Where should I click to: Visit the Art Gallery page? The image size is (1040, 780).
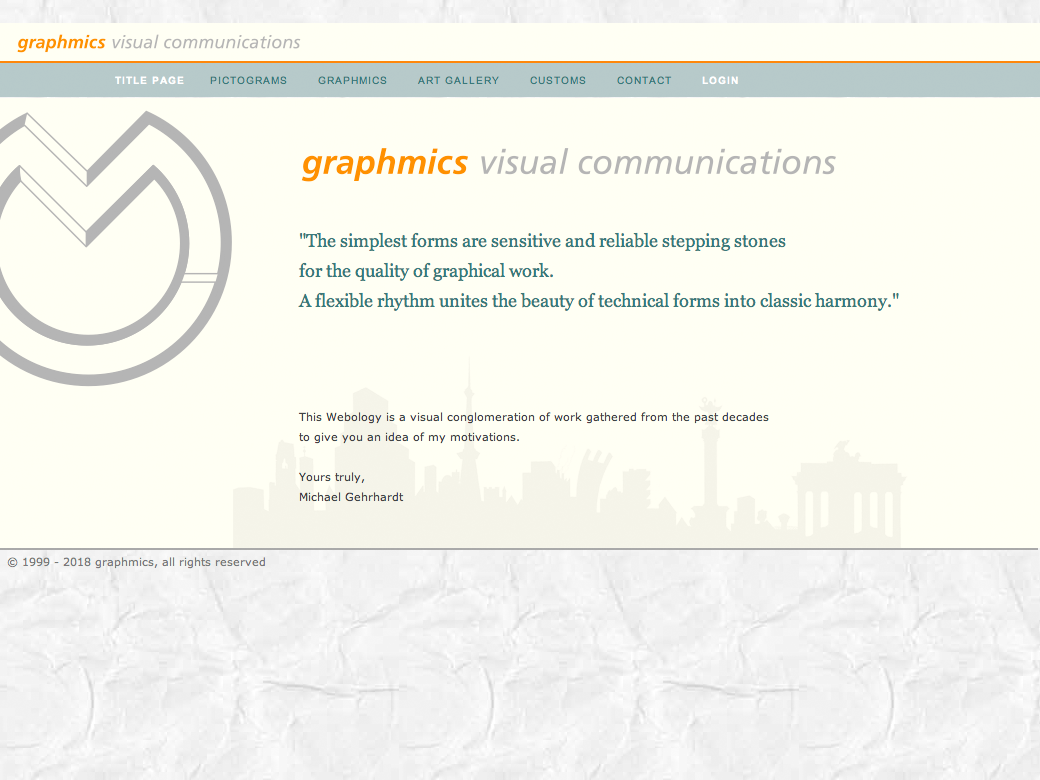[458, 80]
